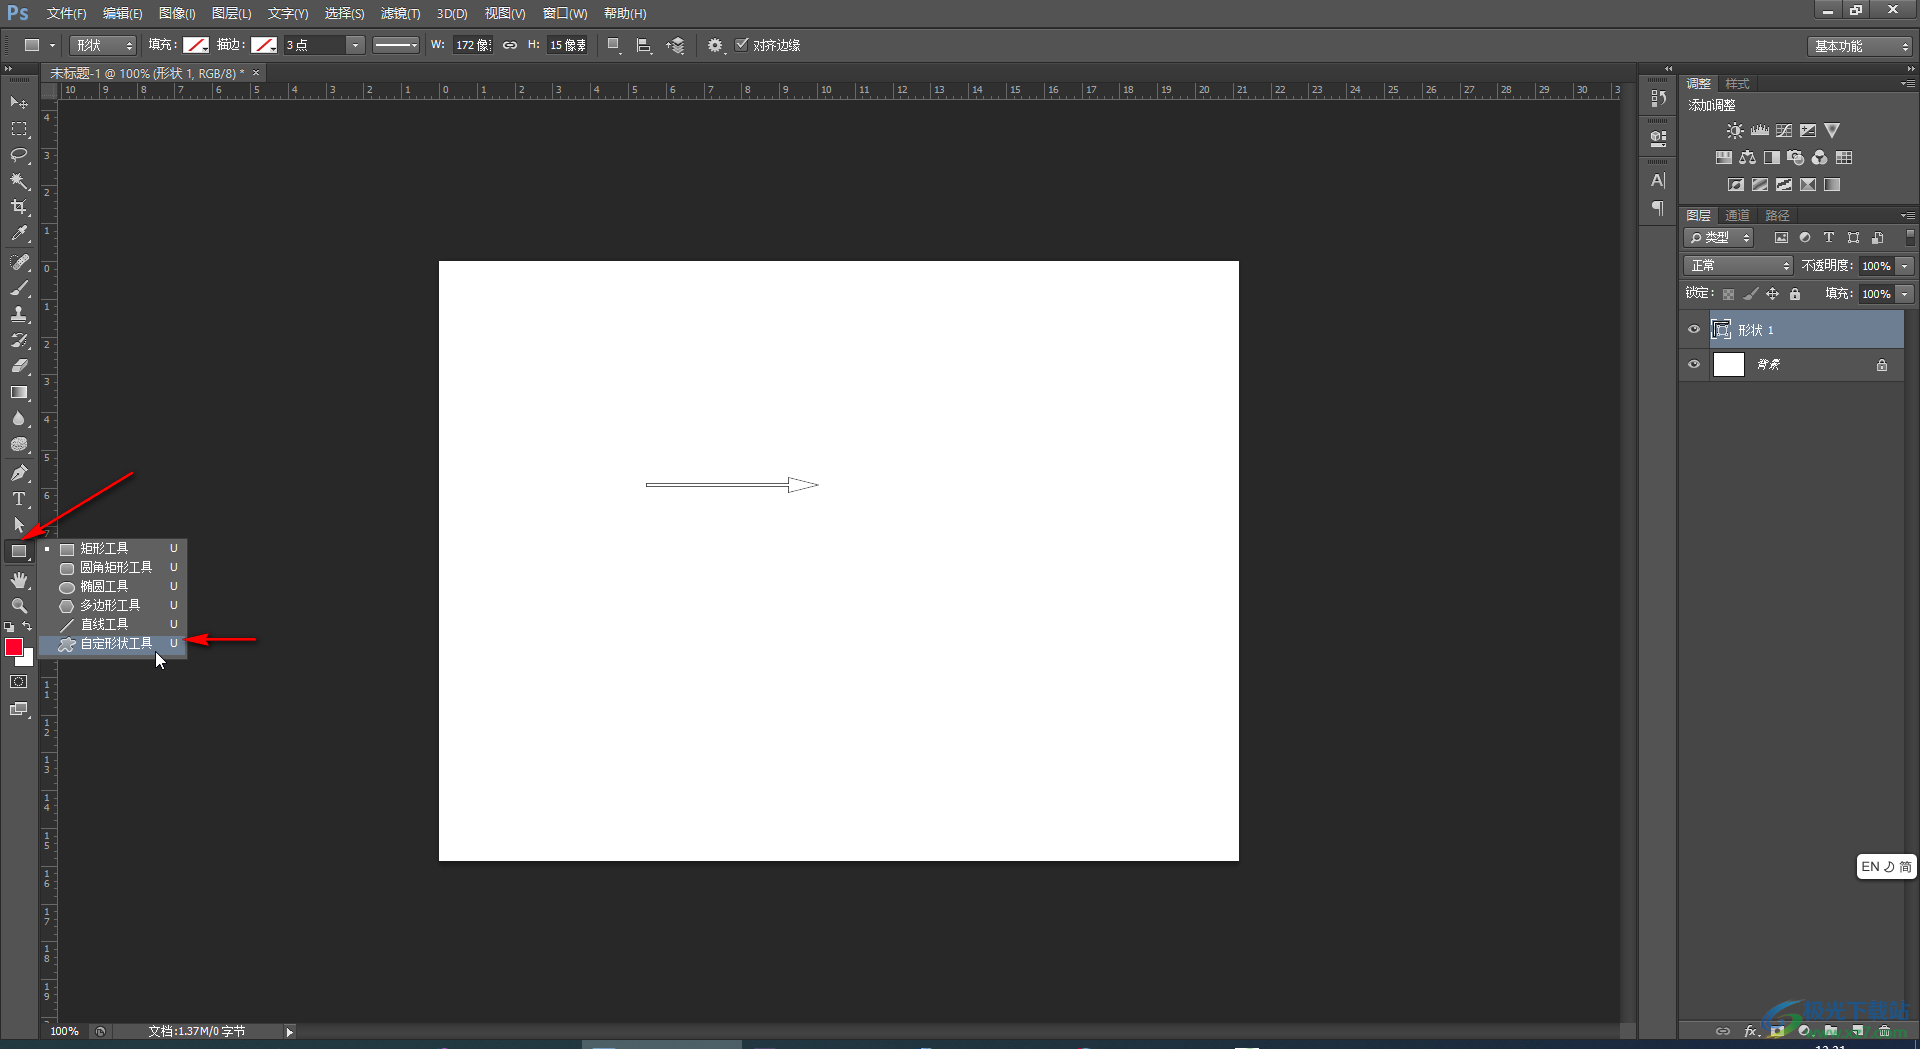Choose 椭圆工具 from the flyout
This screenshot has height=1049, width=1920.
click(113, 587)
